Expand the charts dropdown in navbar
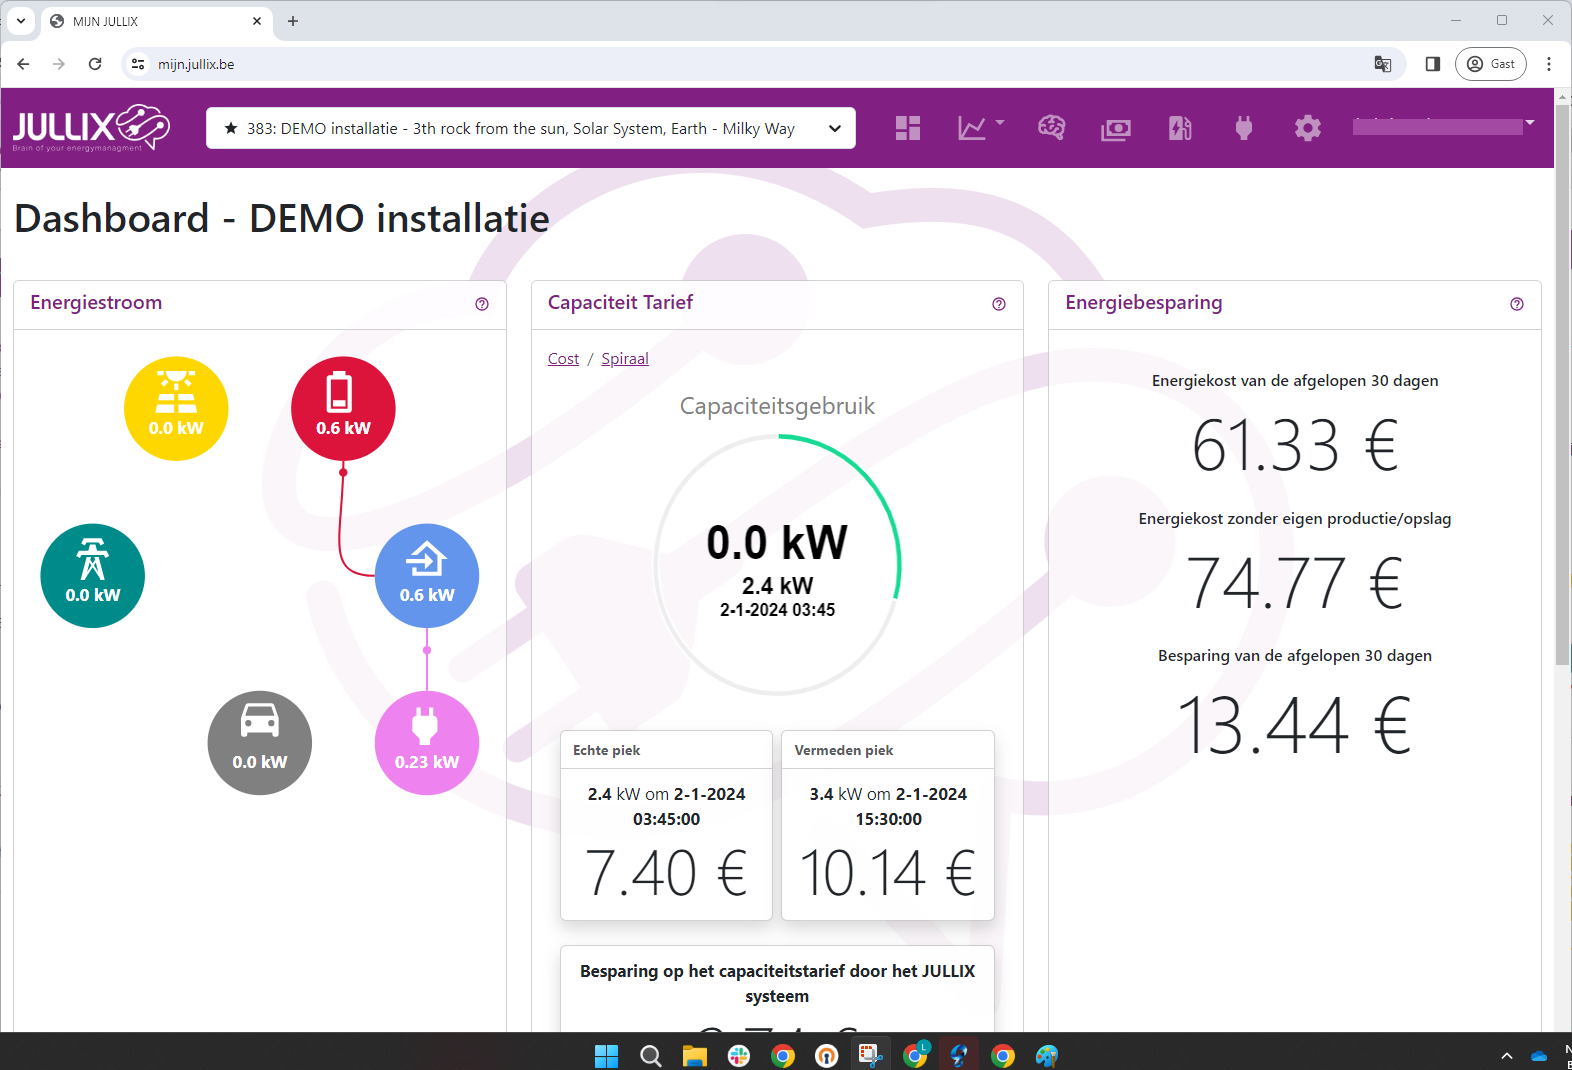Image resolution: width=1572 pixels, height=1070 pixels. pyautogui.click(x=980, y=128)
